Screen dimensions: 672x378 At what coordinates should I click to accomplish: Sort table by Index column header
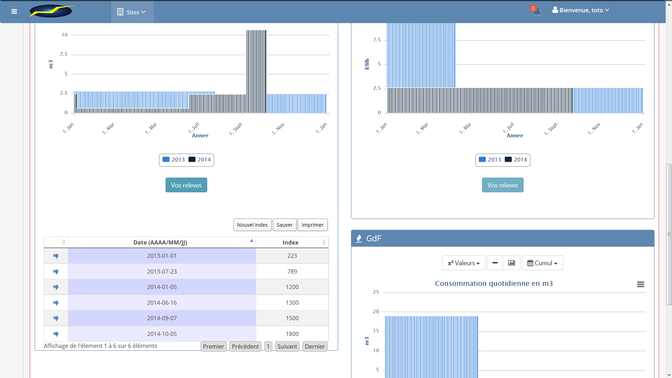coord(292,242)
